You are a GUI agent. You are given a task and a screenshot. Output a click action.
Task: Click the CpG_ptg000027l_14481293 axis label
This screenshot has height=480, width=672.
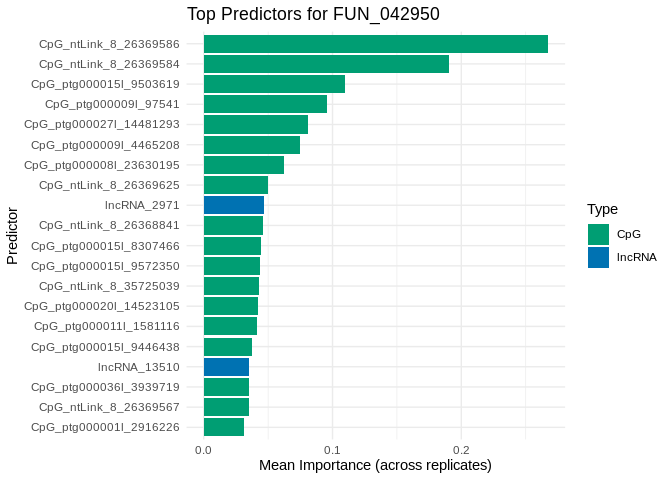[x=102, y=125]
